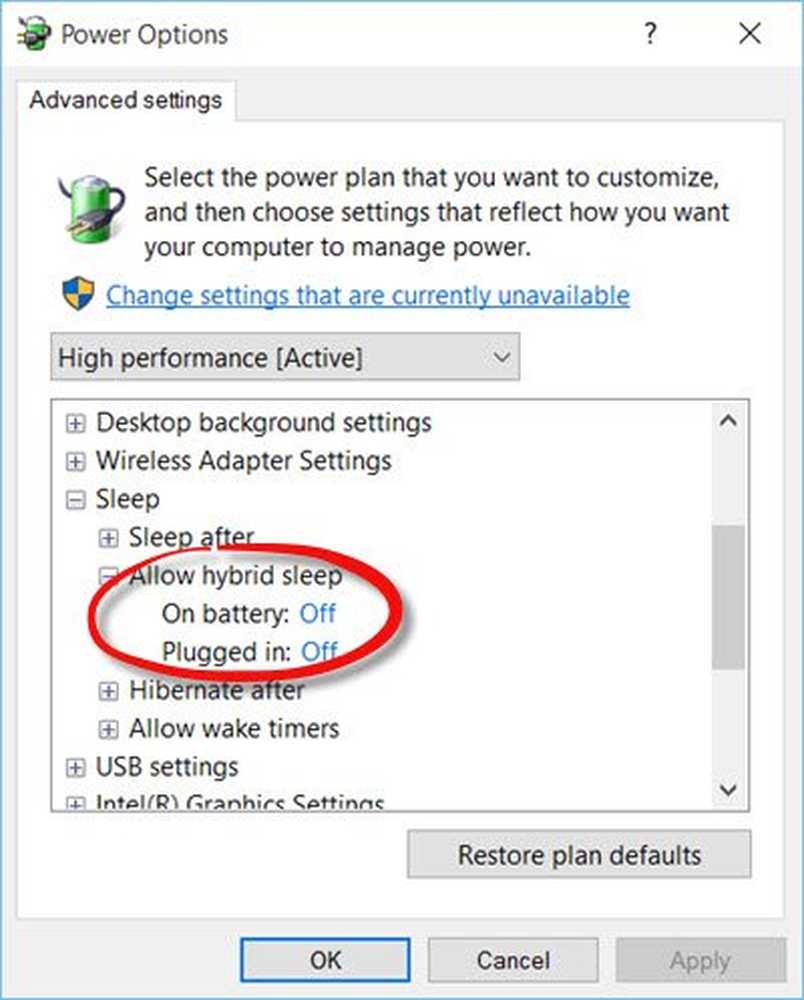Expand the Hibernate after item

pyautogui.click(x=109, y=690)
